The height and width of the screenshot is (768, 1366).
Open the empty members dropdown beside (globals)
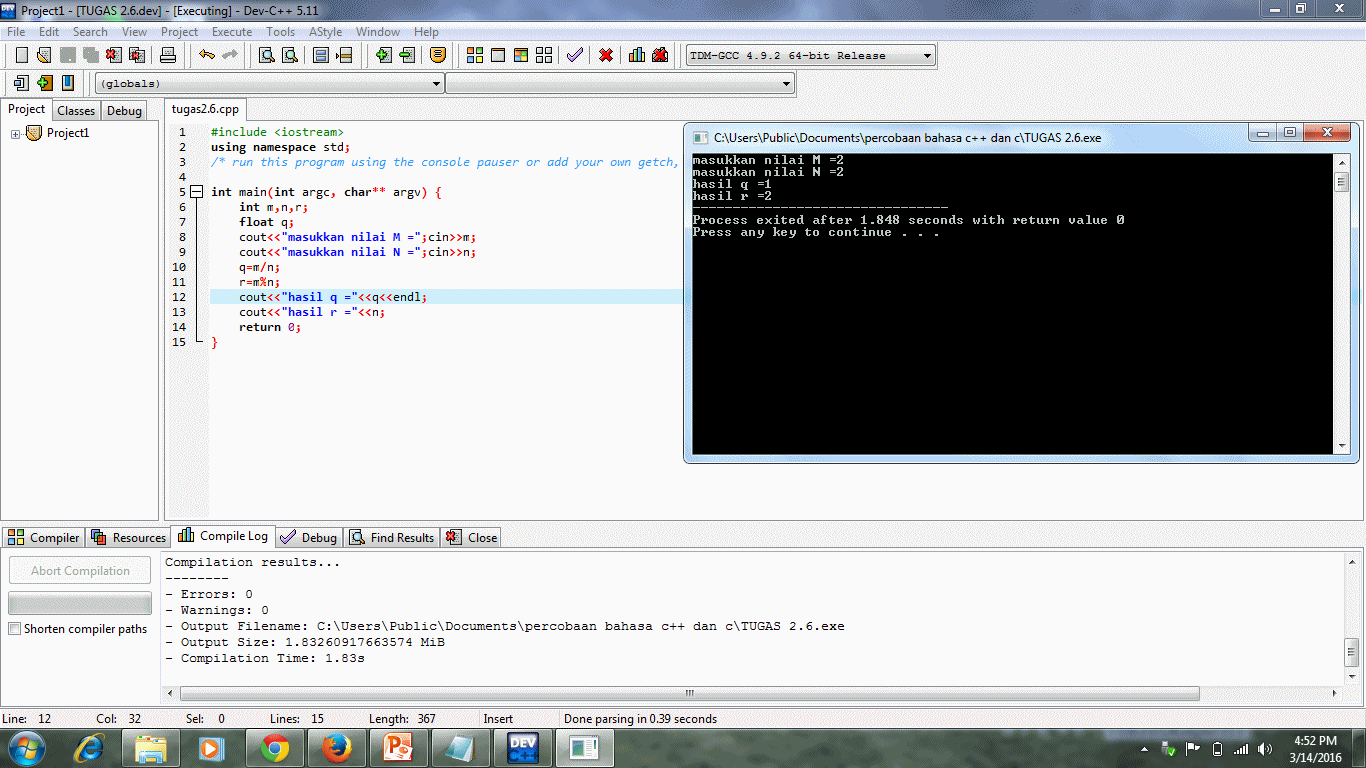click(620, 84)
